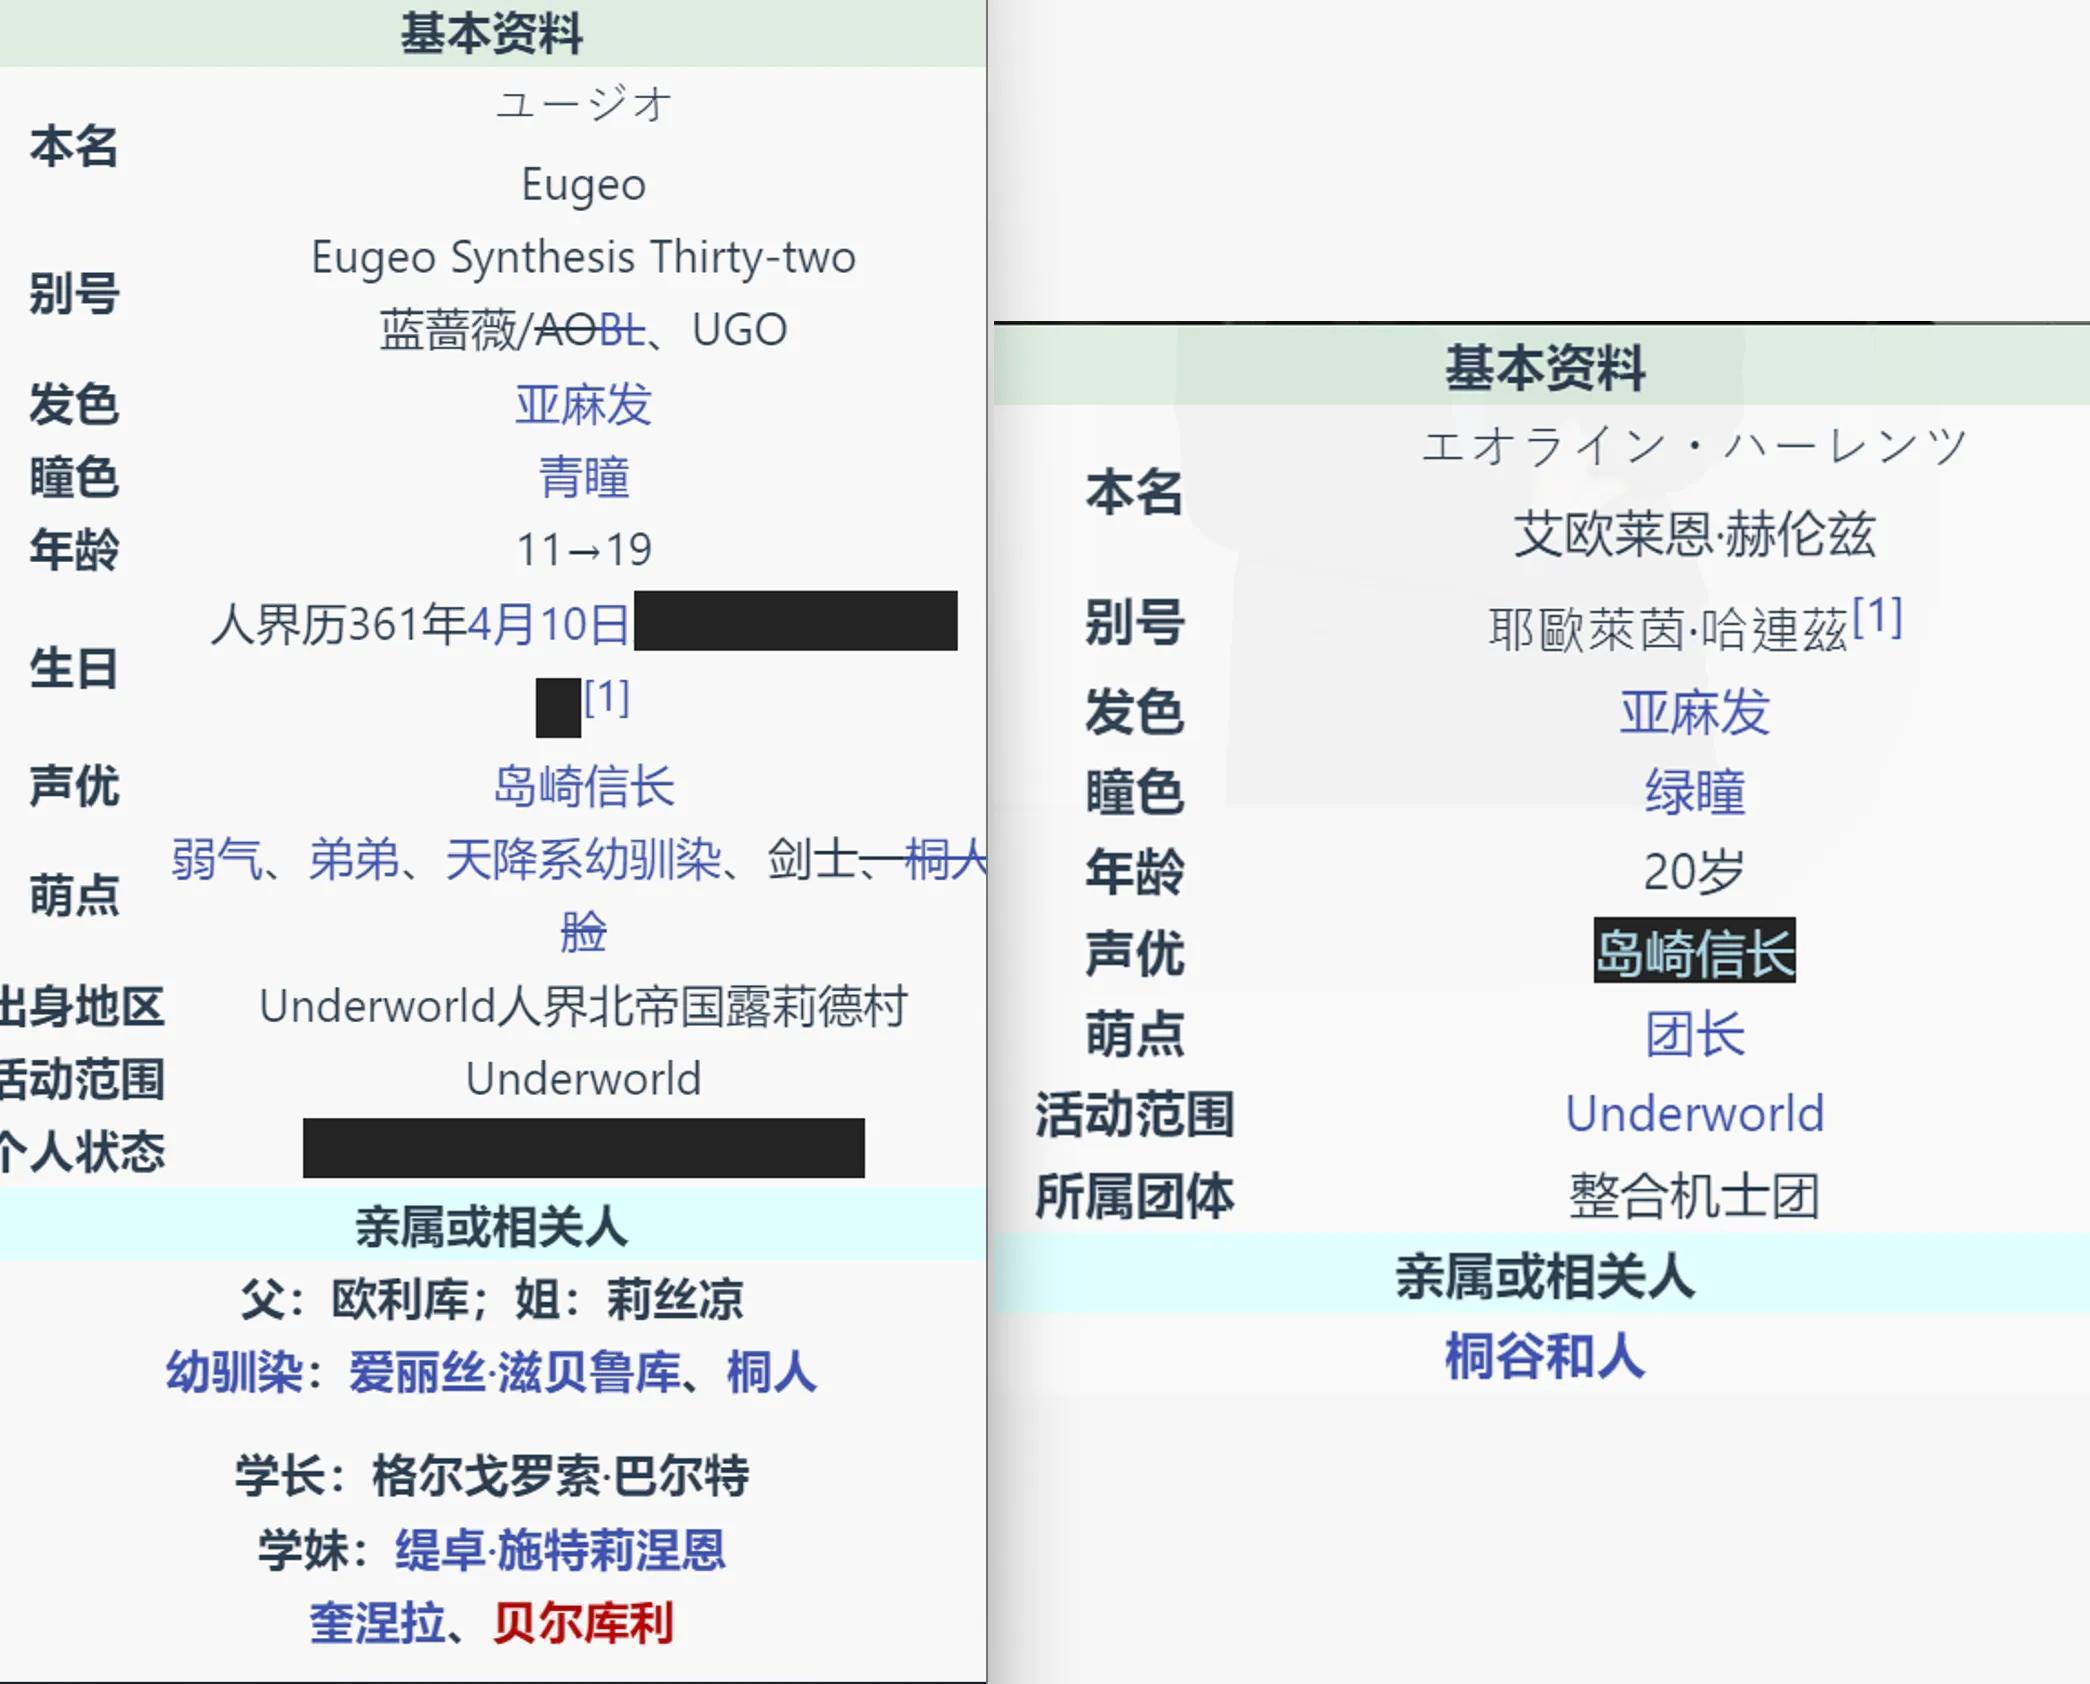The image size is (2090, 1684).
Task: Click the 弟弟 moe point link
Action: tap(353, 859)
